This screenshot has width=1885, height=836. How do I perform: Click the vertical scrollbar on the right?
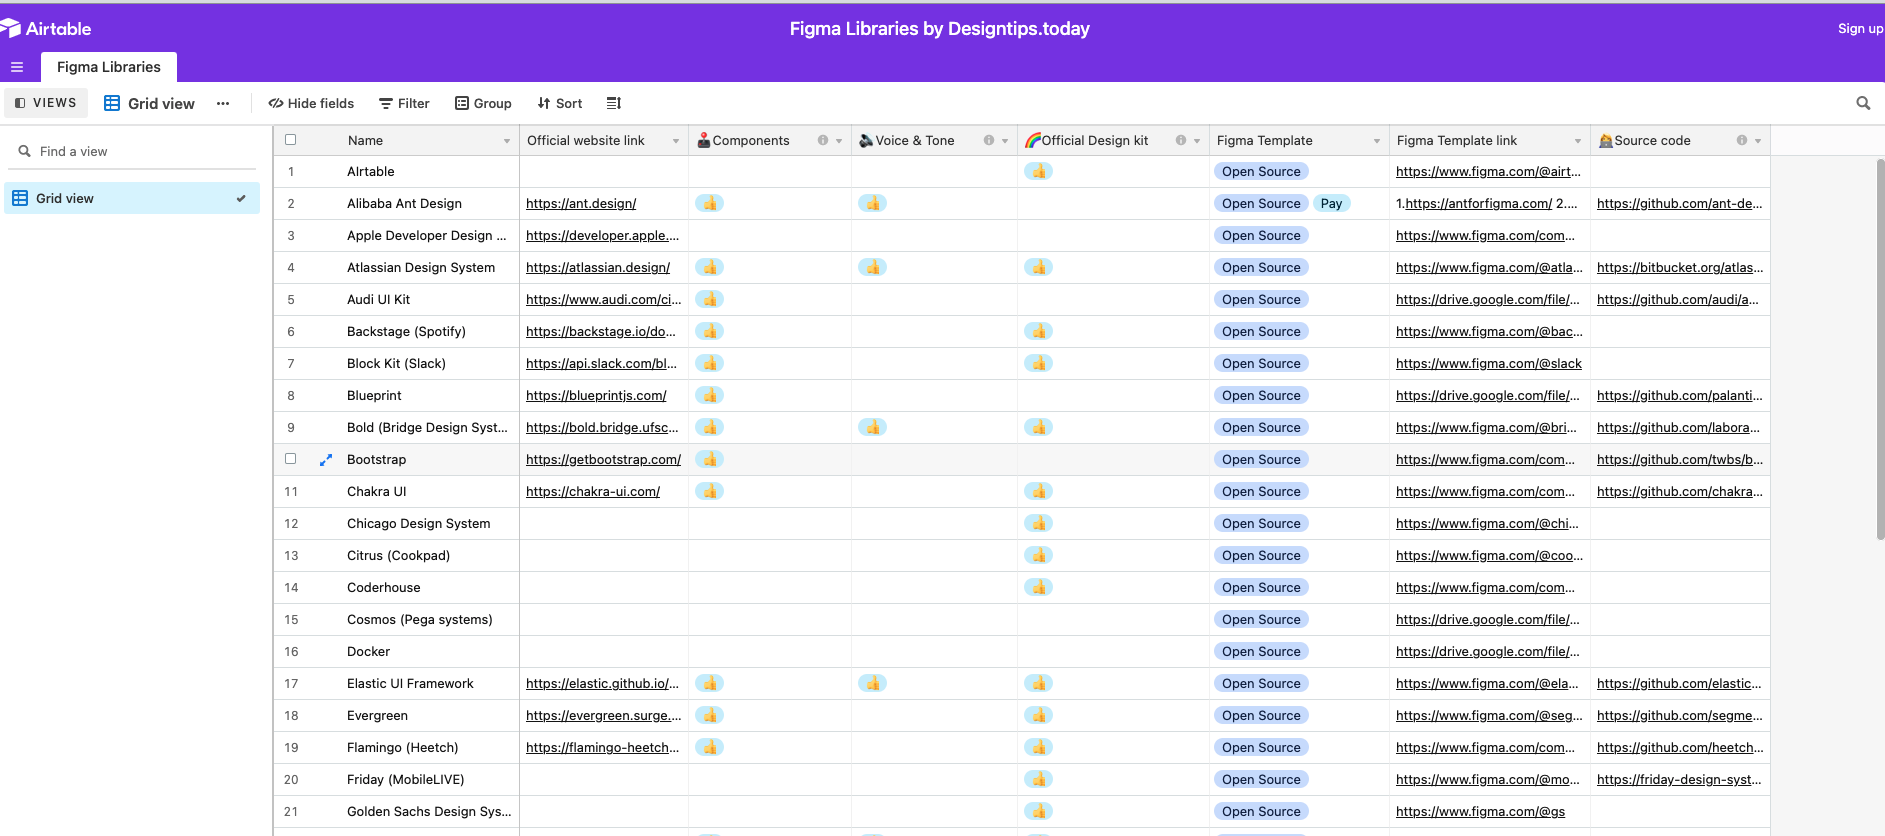[1880, 349]
